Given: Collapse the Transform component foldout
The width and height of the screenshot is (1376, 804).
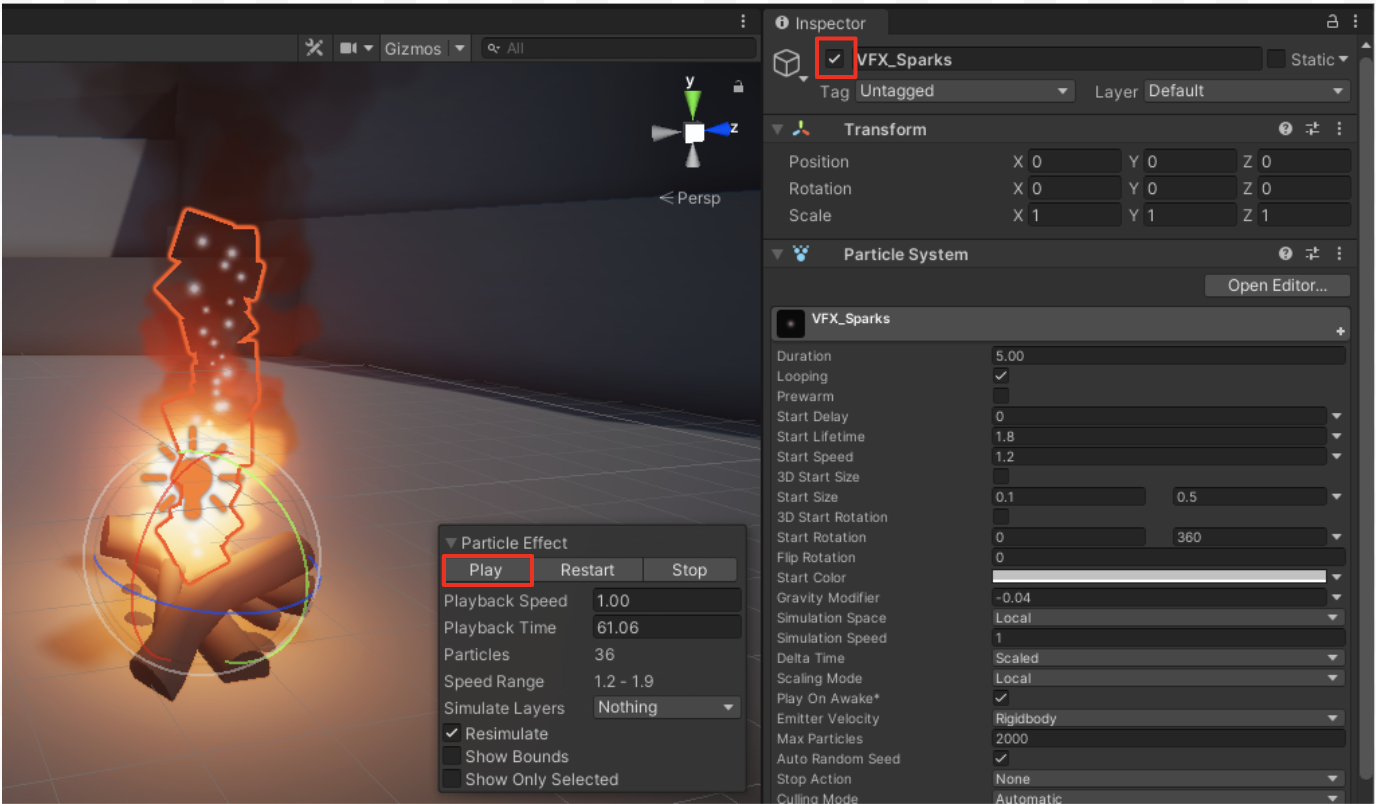Looking at the screenshot, I should coord(777,129).
